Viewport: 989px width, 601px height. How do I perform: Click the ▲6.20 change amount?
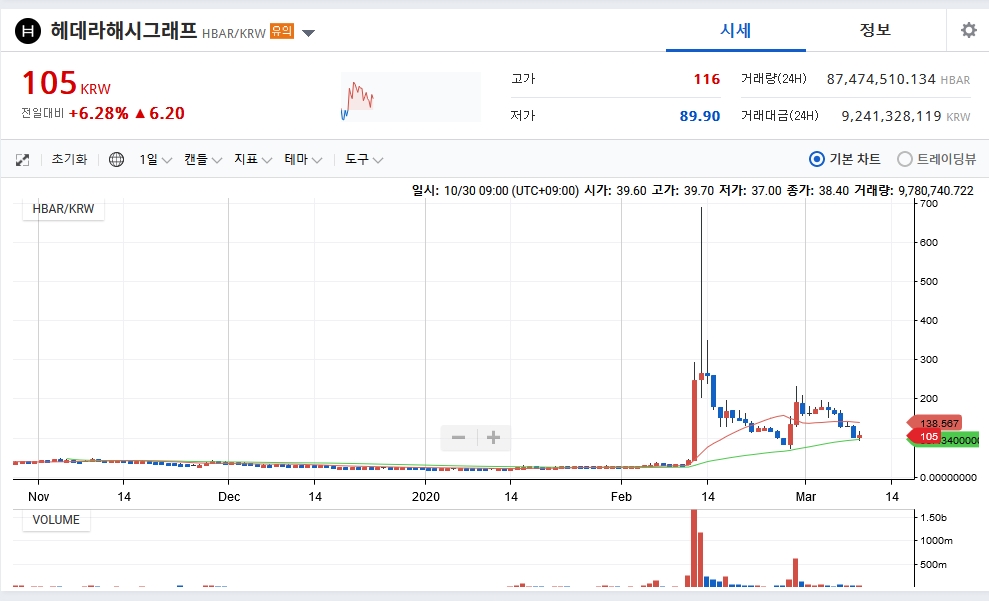point(160,114)
